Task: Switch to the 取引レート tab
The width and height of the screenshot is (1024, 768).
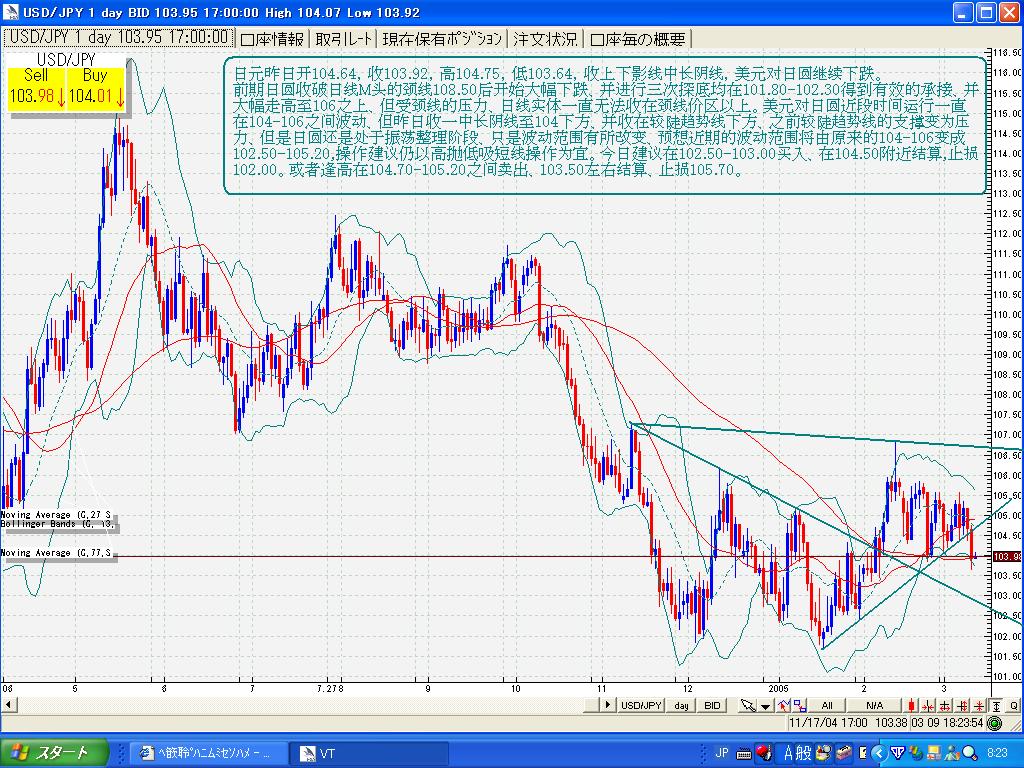Action: pyautogui.click(x=345, y=39)
